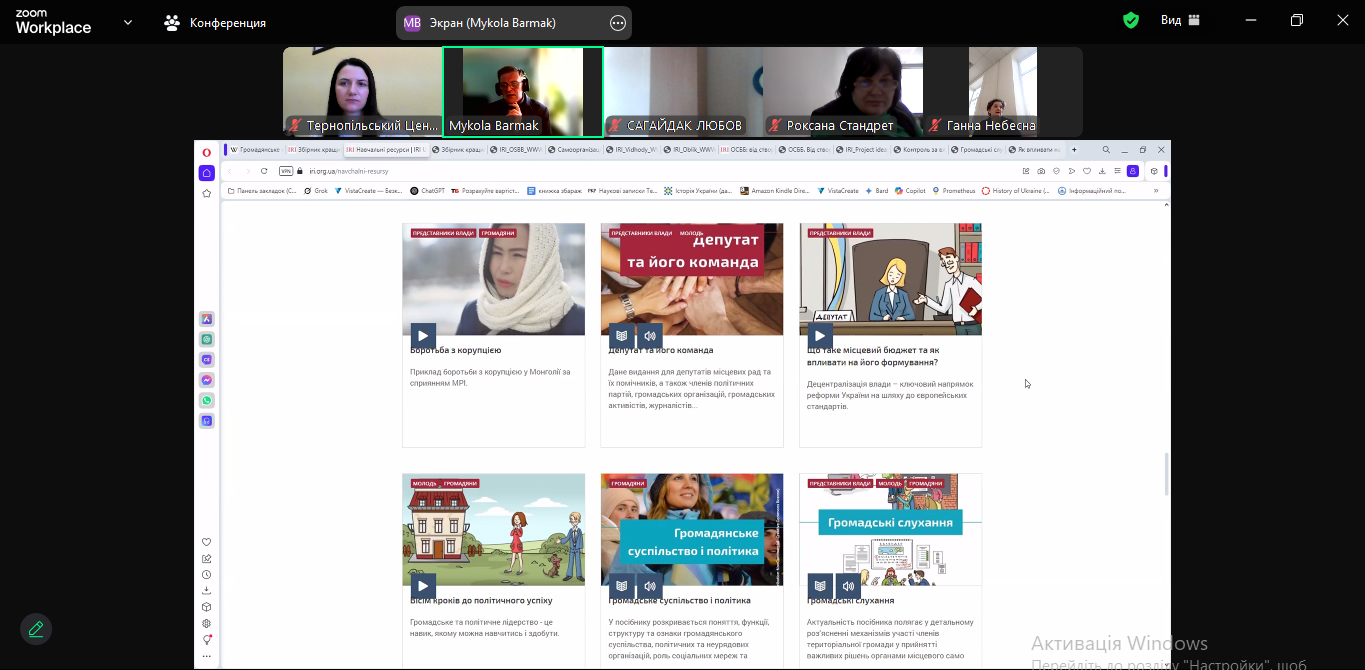
Task: Open Prometheus bookmark
Action: point(955,190)
